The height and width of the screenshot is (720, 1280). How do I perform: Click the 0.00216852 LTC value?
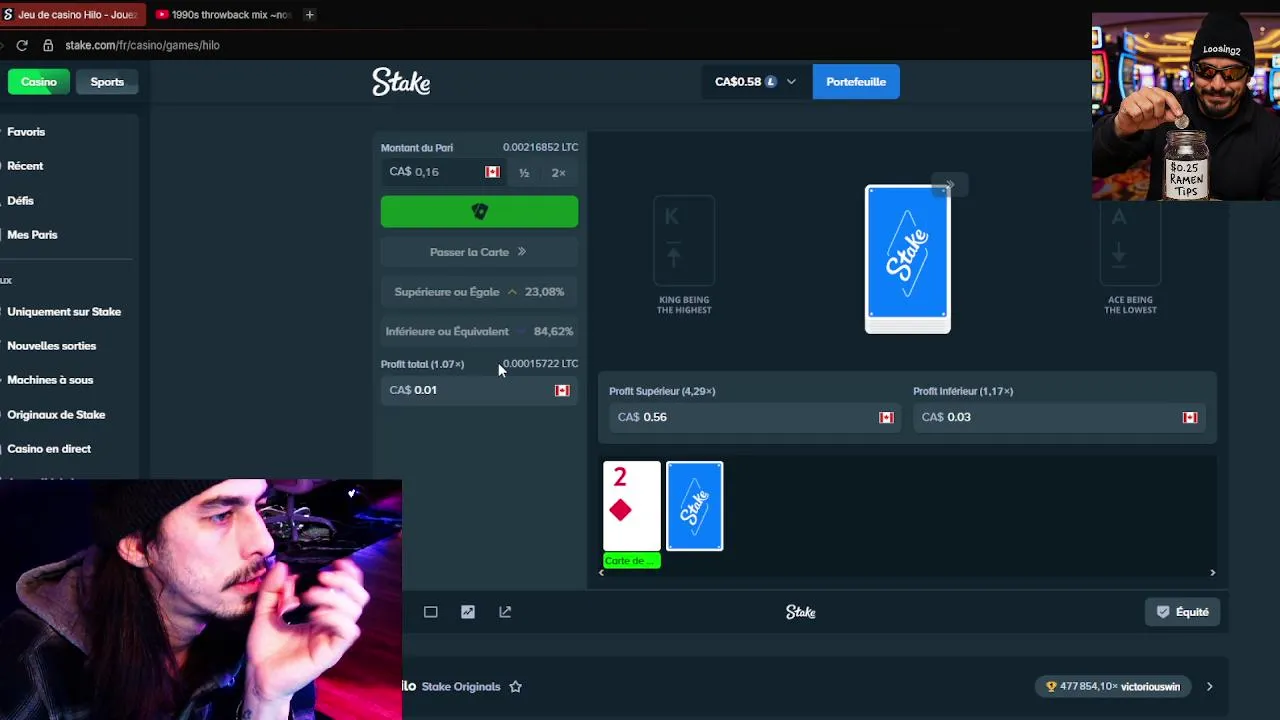pos(540,147)
